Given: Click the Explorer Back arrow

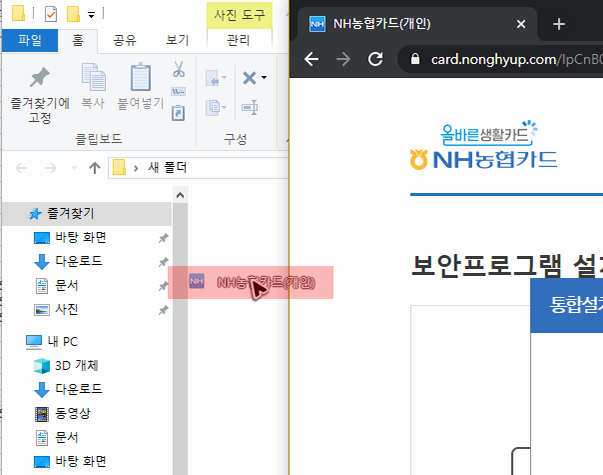Looking at the screenshot, I should point(21,168).
